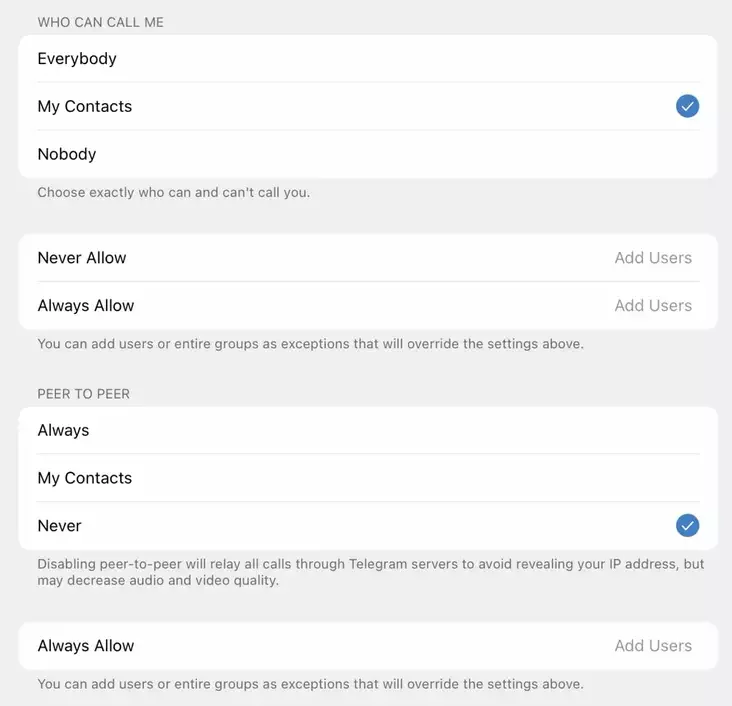Open the Always Allow row for peer-to-peer
The width and height of the screenshot is (732, 706).
point(368,645)
